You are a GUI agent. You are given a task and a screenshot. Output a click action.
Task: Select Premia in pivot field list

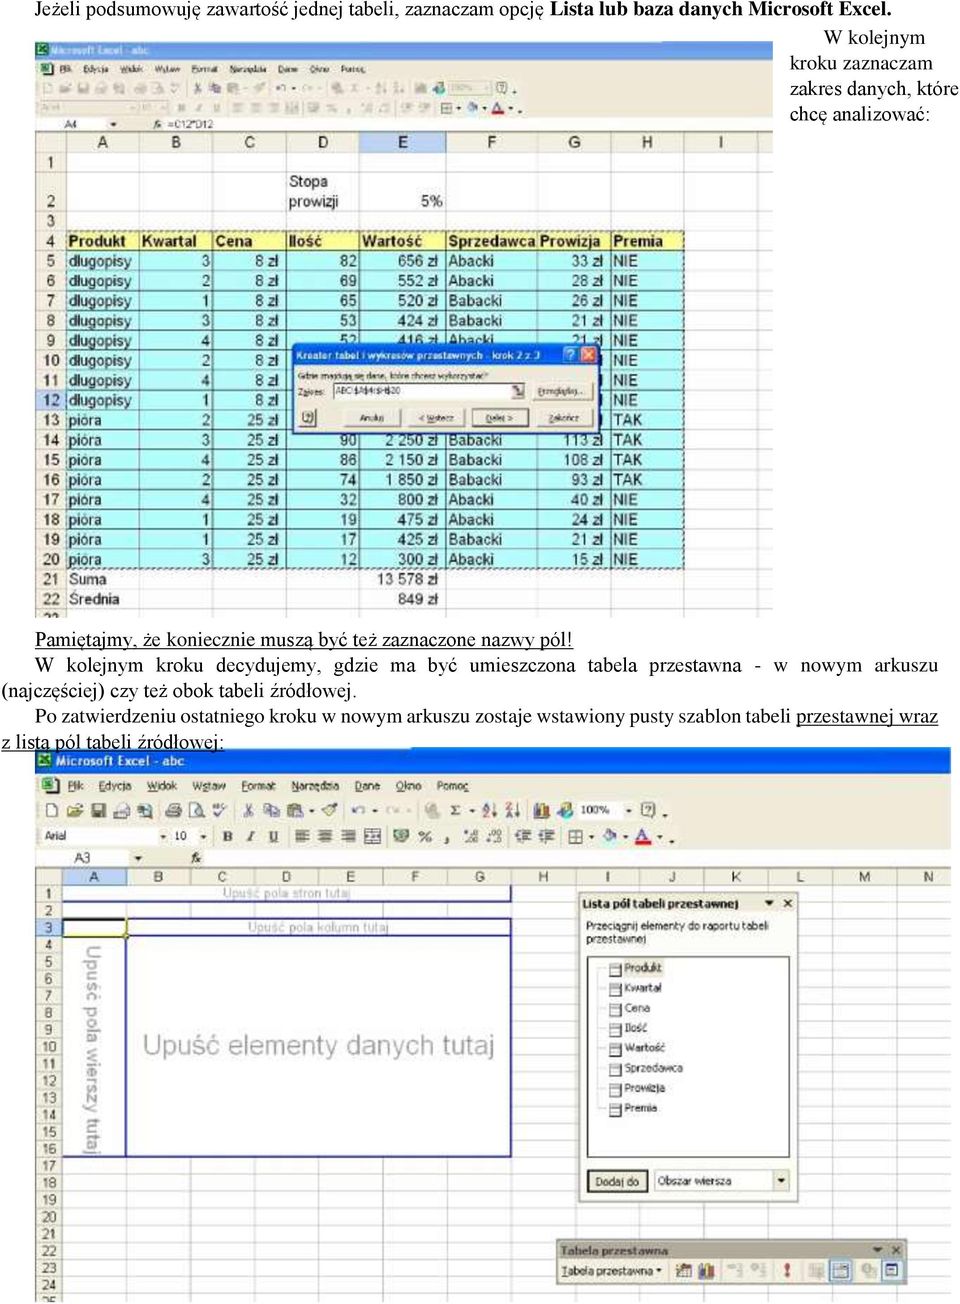[x=640, y=1108]
